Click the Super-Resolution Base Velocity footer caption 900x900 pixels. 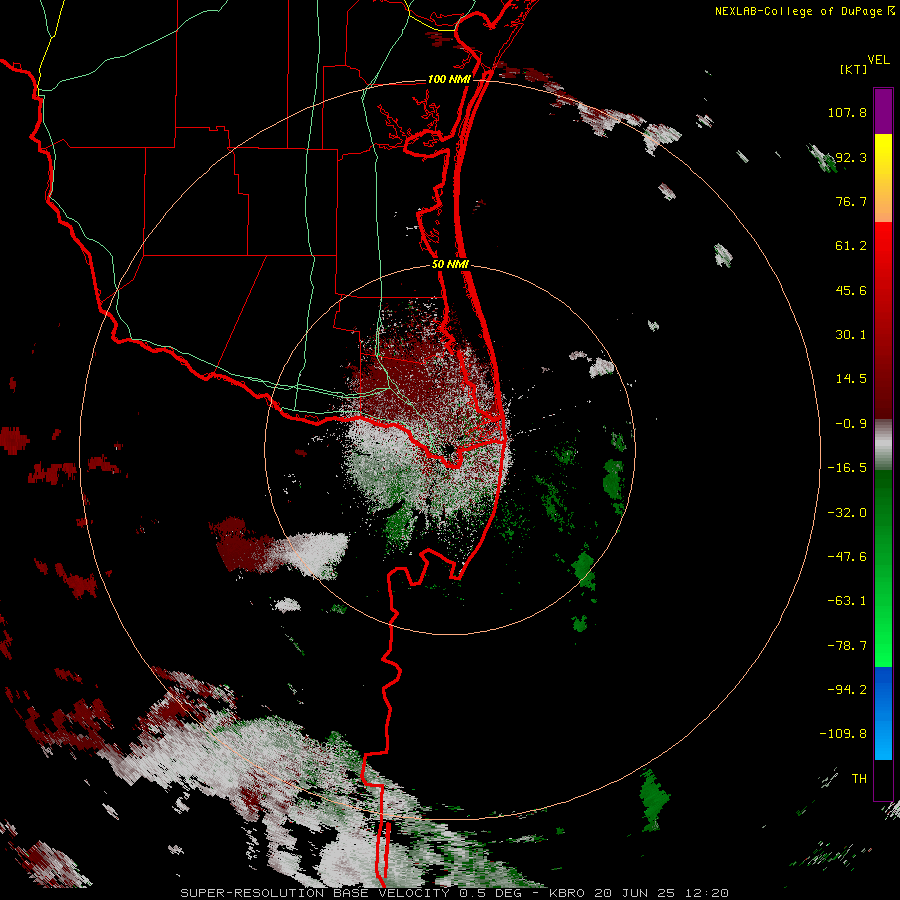pos(455,893)
